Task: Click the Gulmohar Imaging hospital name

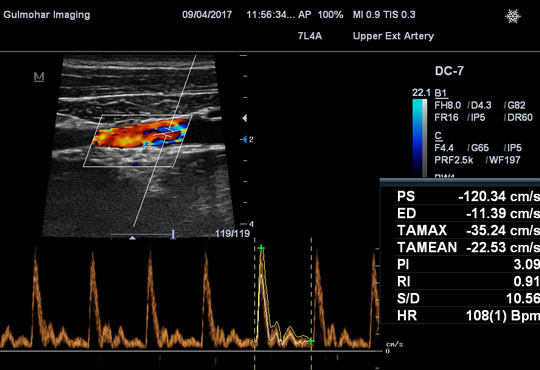Action: (x=47, y=15)
